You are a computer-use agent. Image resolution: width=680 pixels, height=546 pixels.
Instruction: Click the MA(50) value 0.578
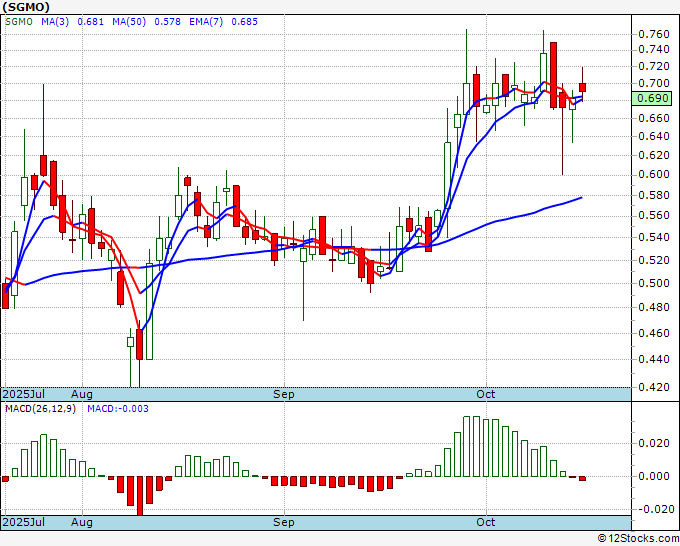(167, 22)
